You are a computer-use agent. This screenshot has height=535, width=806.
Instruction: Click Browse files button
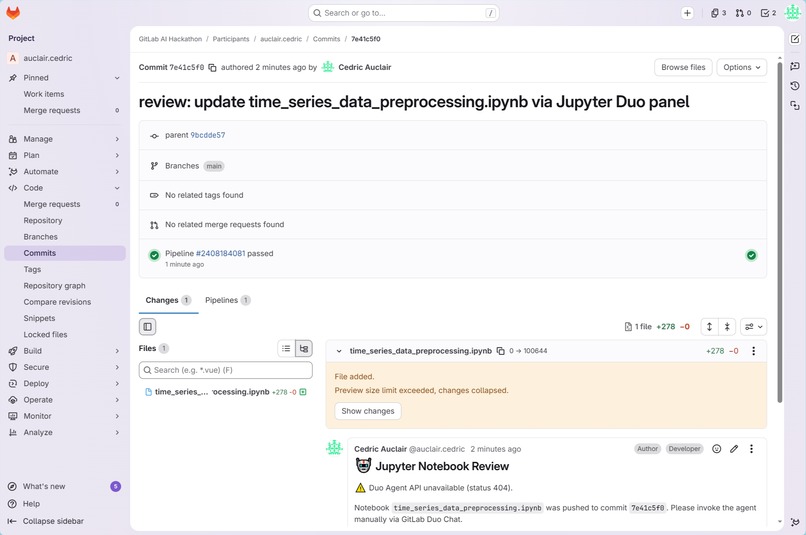click(x=683, y=67)
